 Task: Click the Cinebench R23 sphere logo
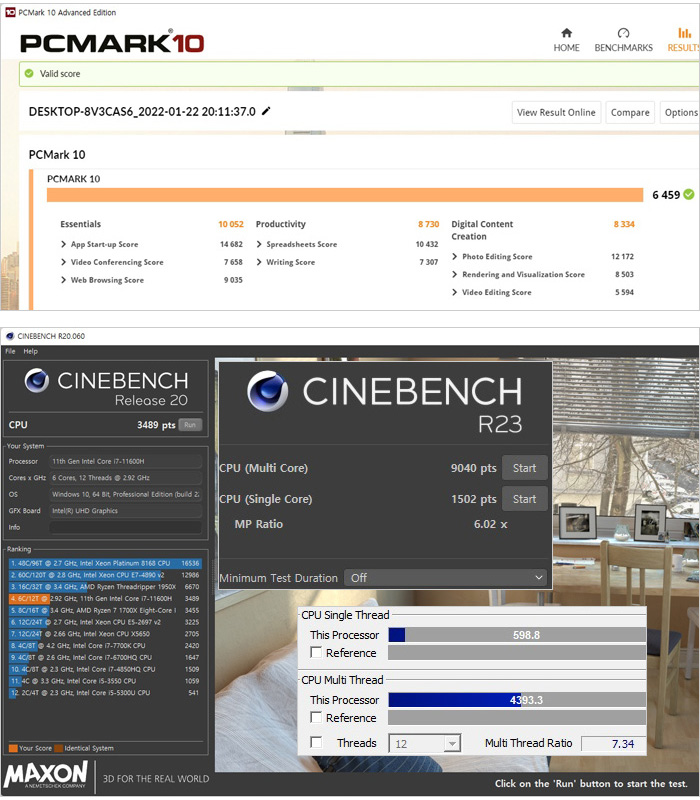pyautogui.click(x=267, y=391)
